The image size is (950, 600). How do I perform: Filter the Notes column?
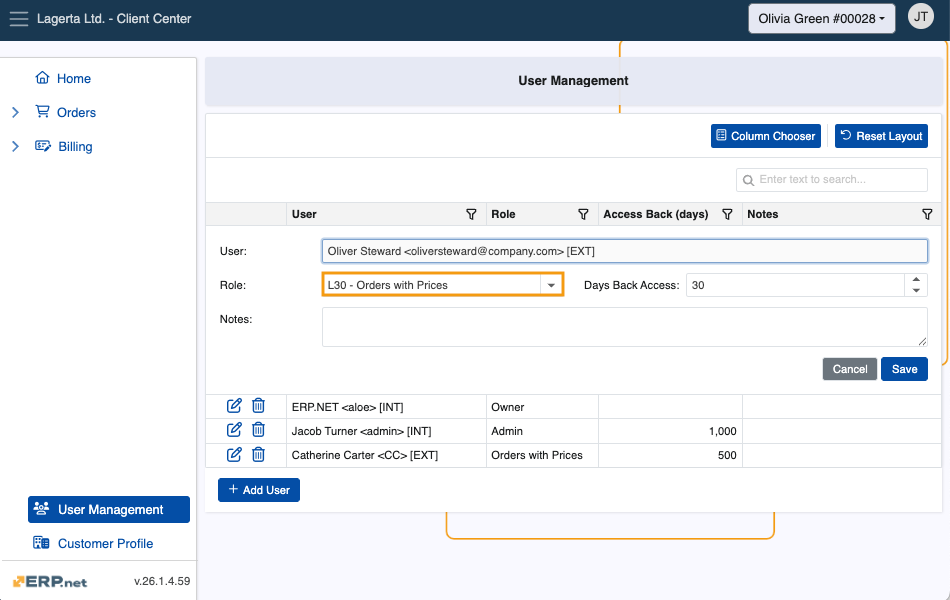[927, 214]
